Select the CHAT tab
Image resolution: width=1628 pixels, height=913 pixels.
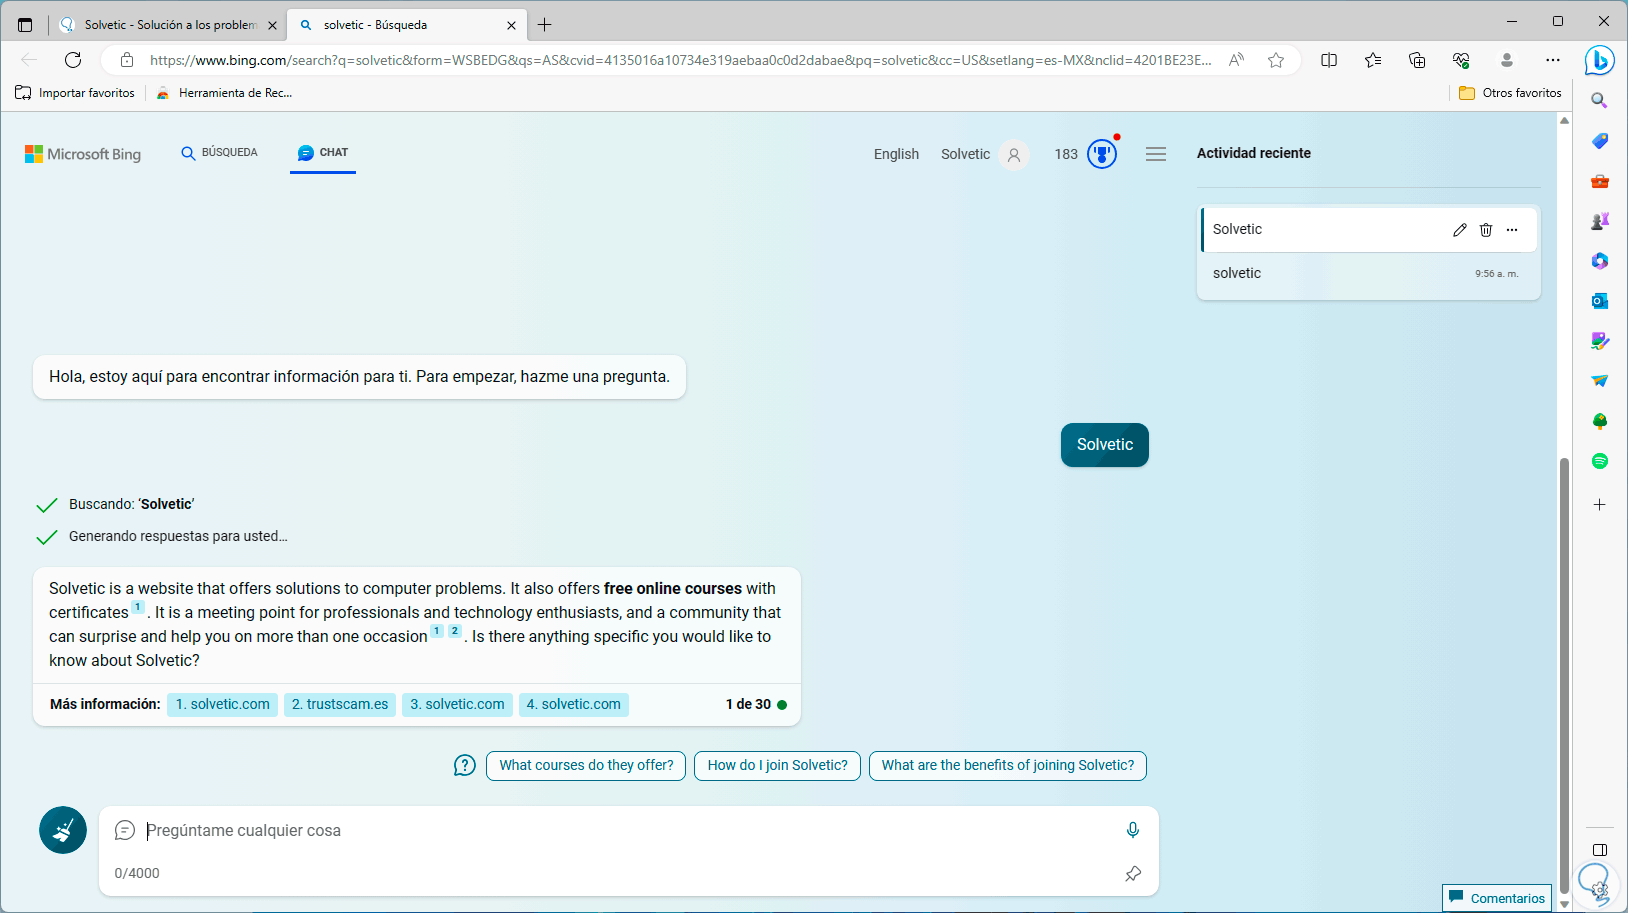(x=323, y=153)
